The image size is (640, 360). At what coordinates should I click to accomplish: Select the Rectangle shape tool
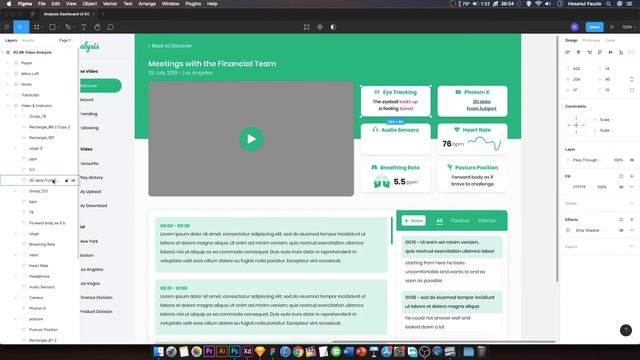click(52, 27)
